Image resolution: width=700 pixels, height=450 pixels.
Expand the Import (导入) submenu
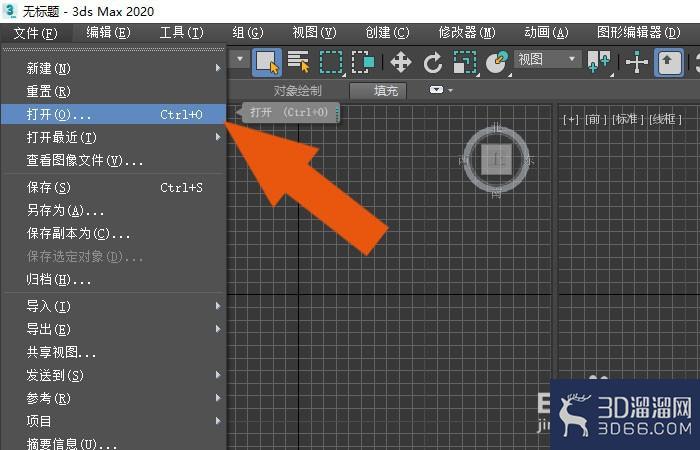point(113,306)
